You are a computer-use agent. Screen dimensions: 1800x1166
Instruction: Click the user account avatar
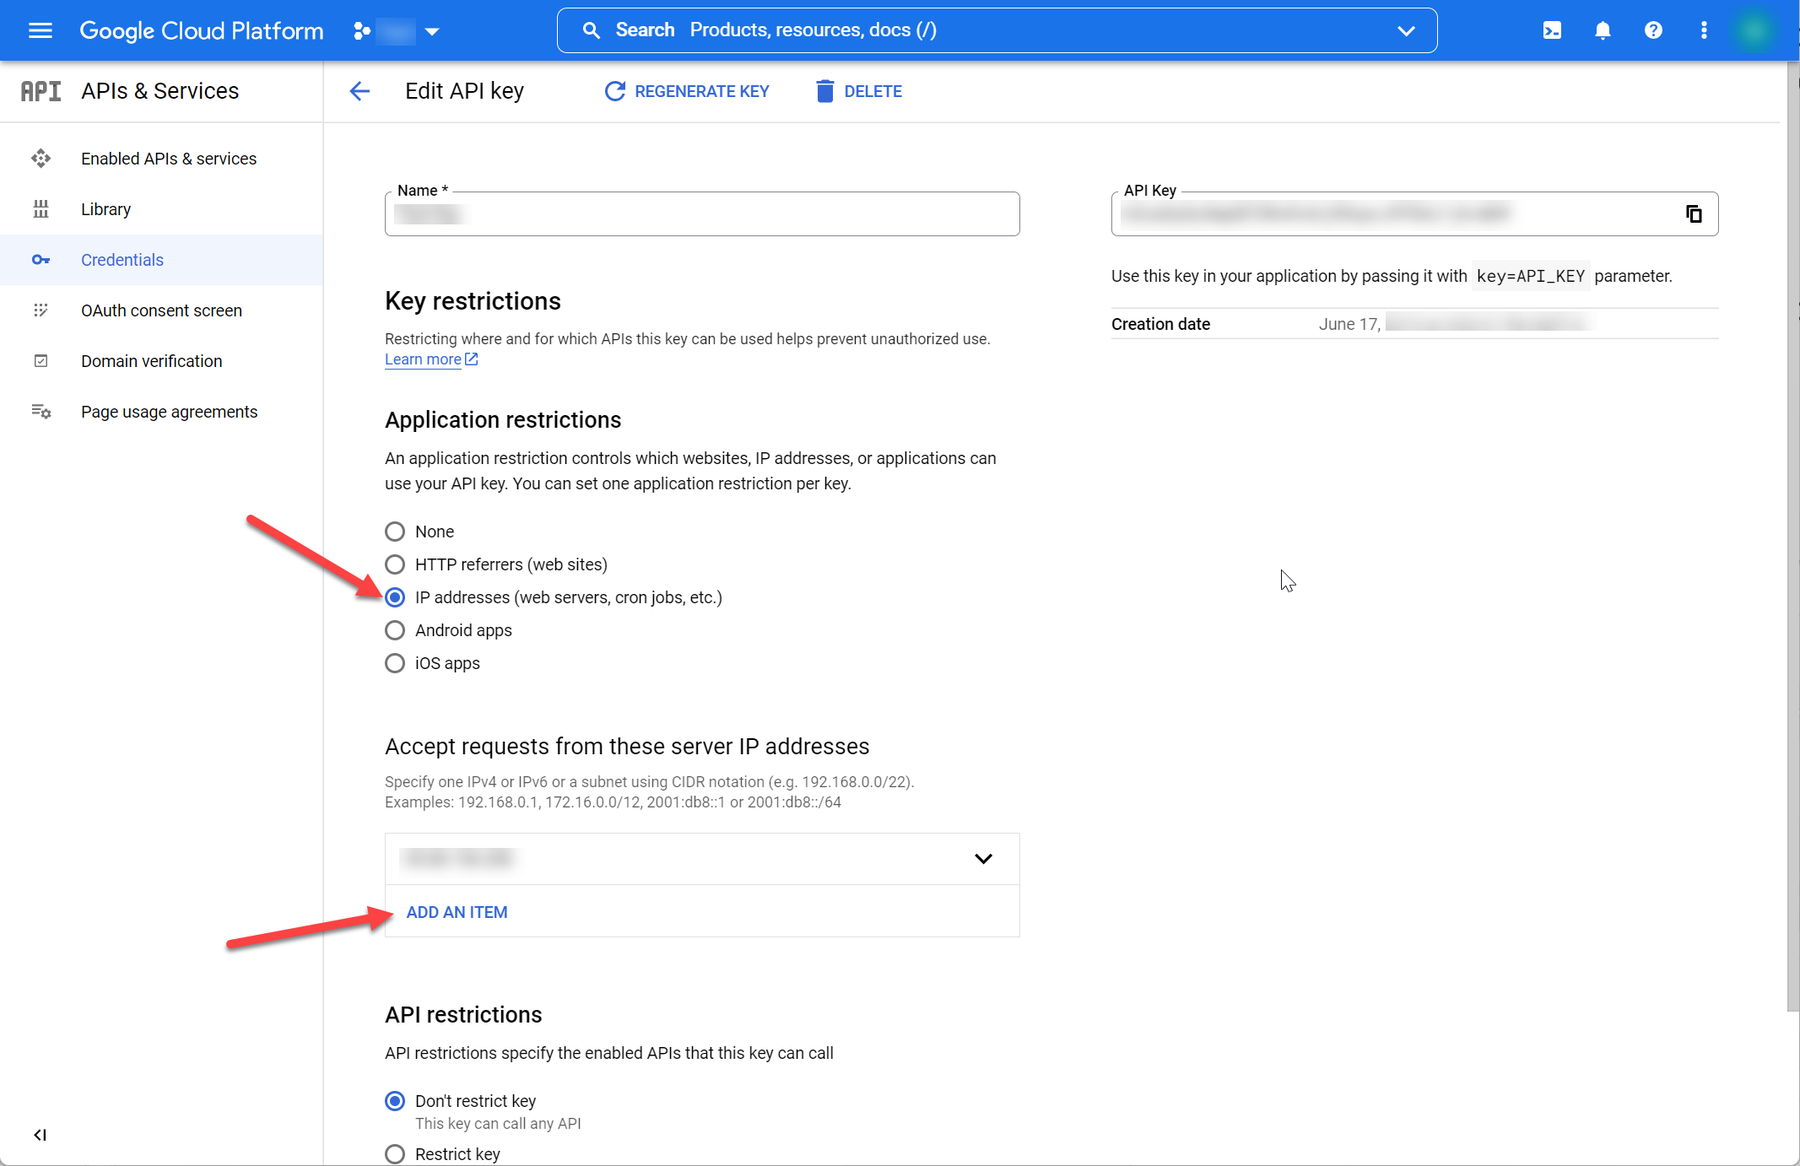click(1753, 30)
